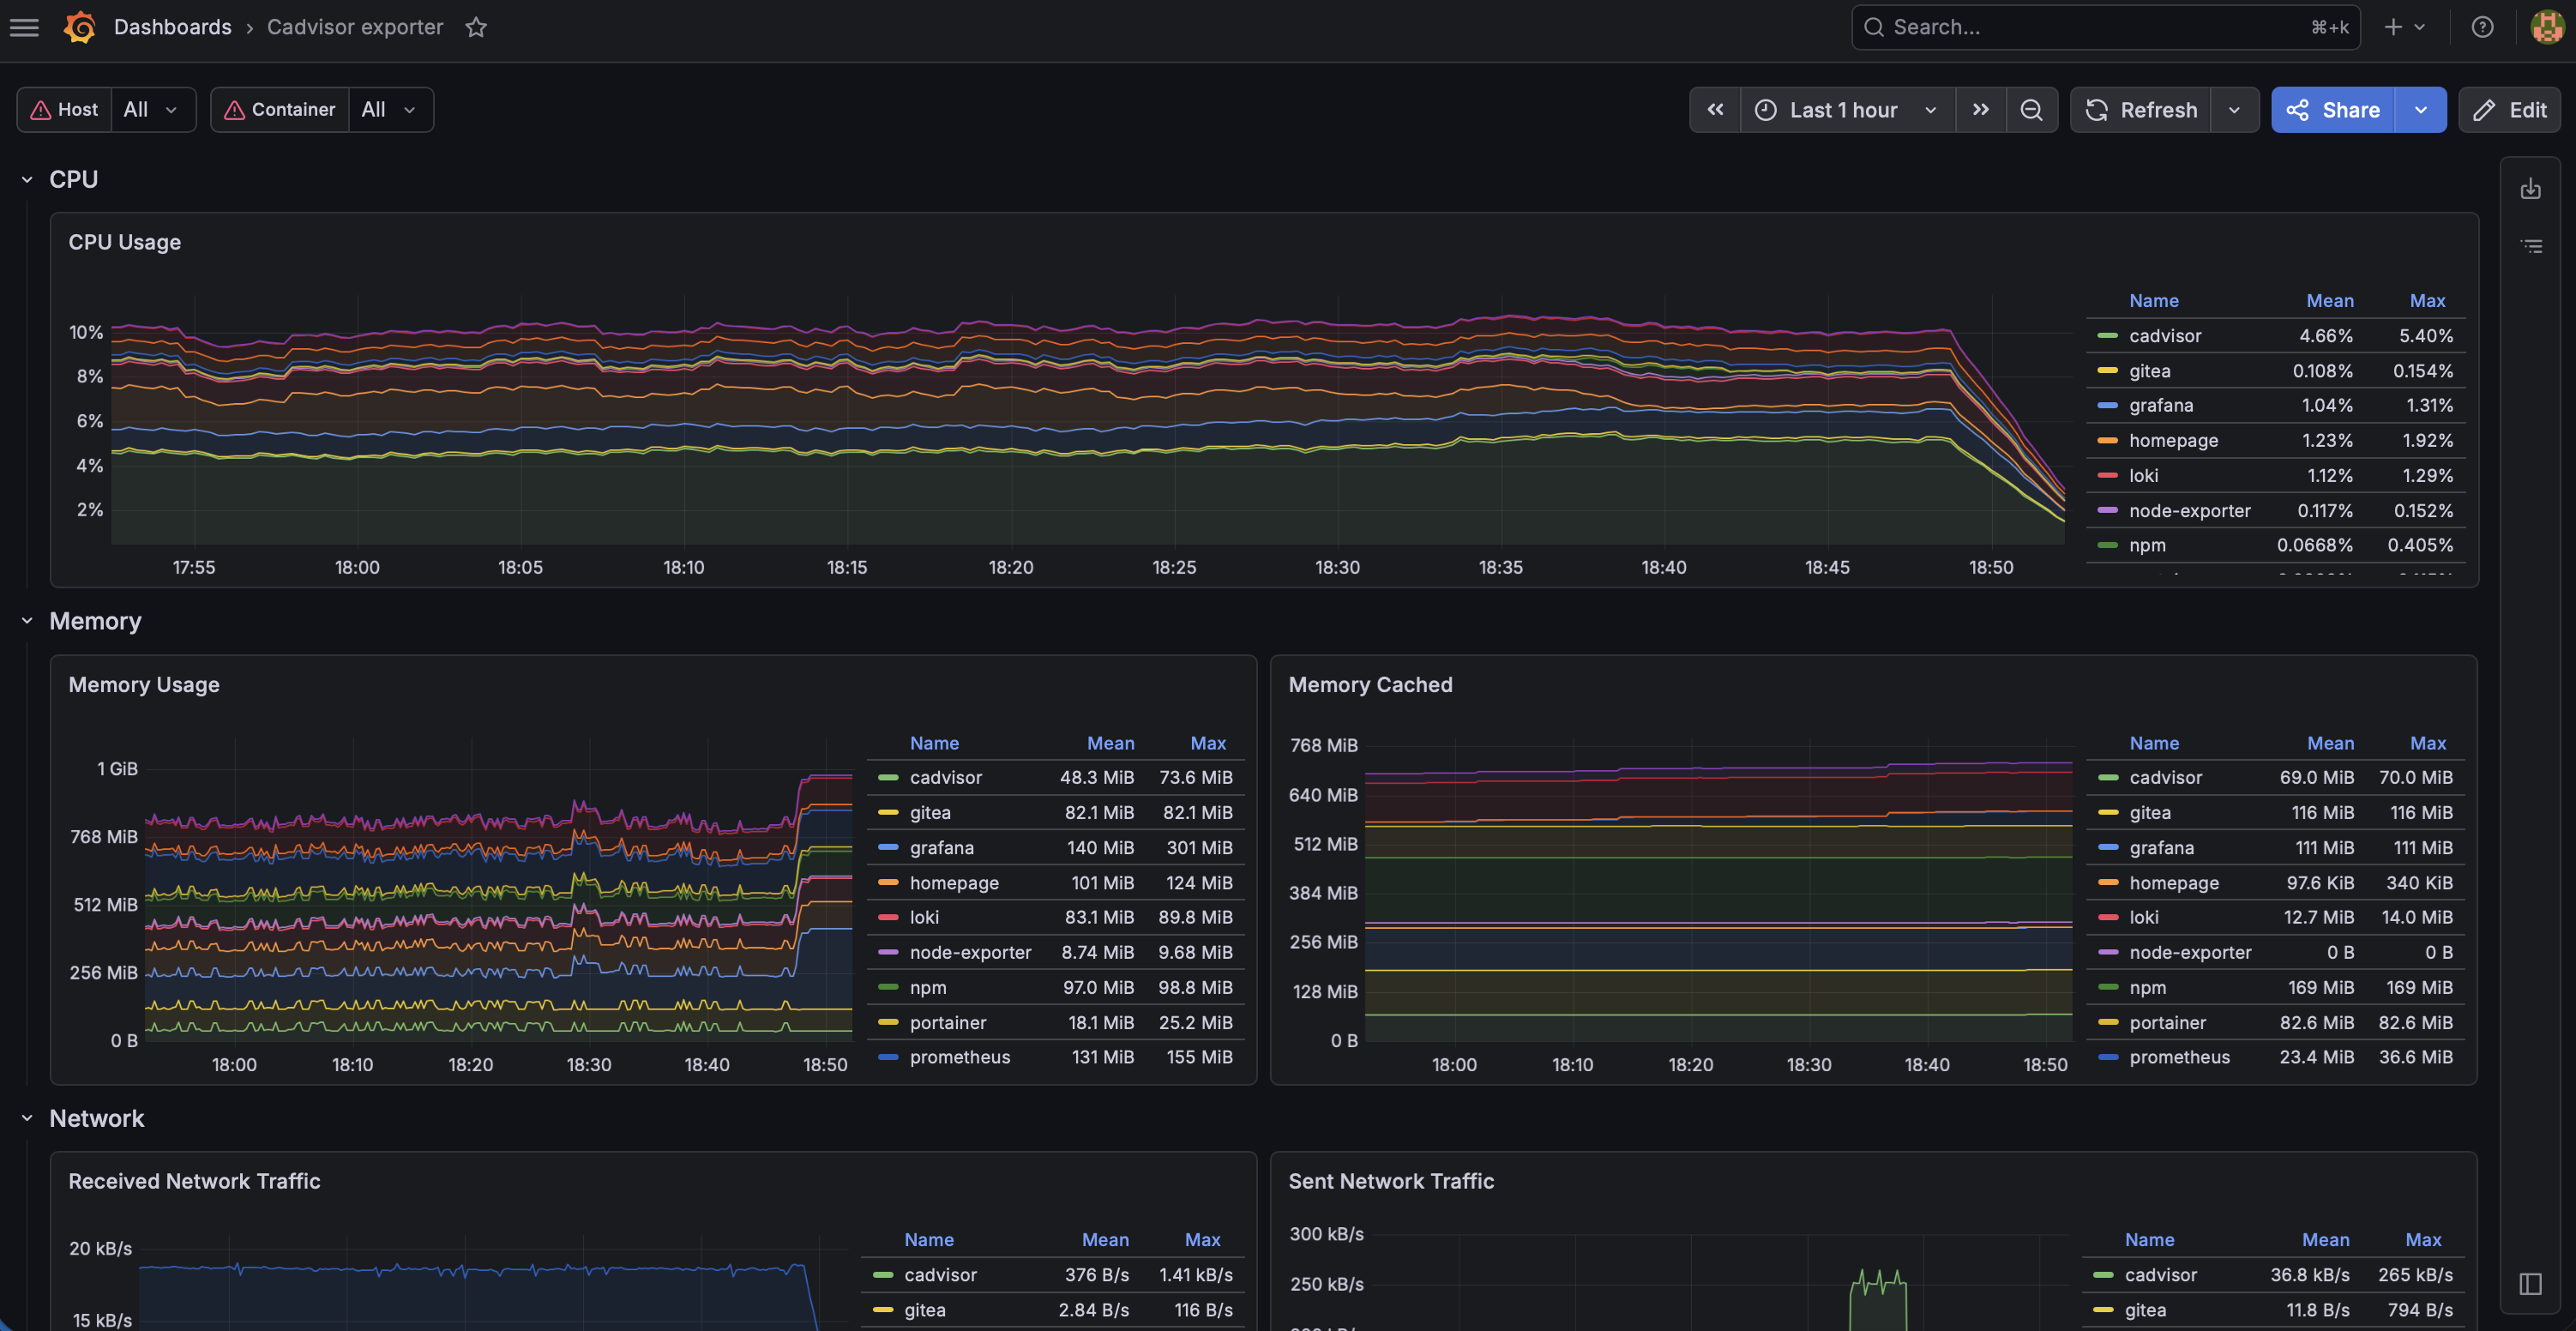Image resolution: width=2576 pixels, height=1331 pixels.
Task: Shift time range backward
Action: [x=1715, y=110]
